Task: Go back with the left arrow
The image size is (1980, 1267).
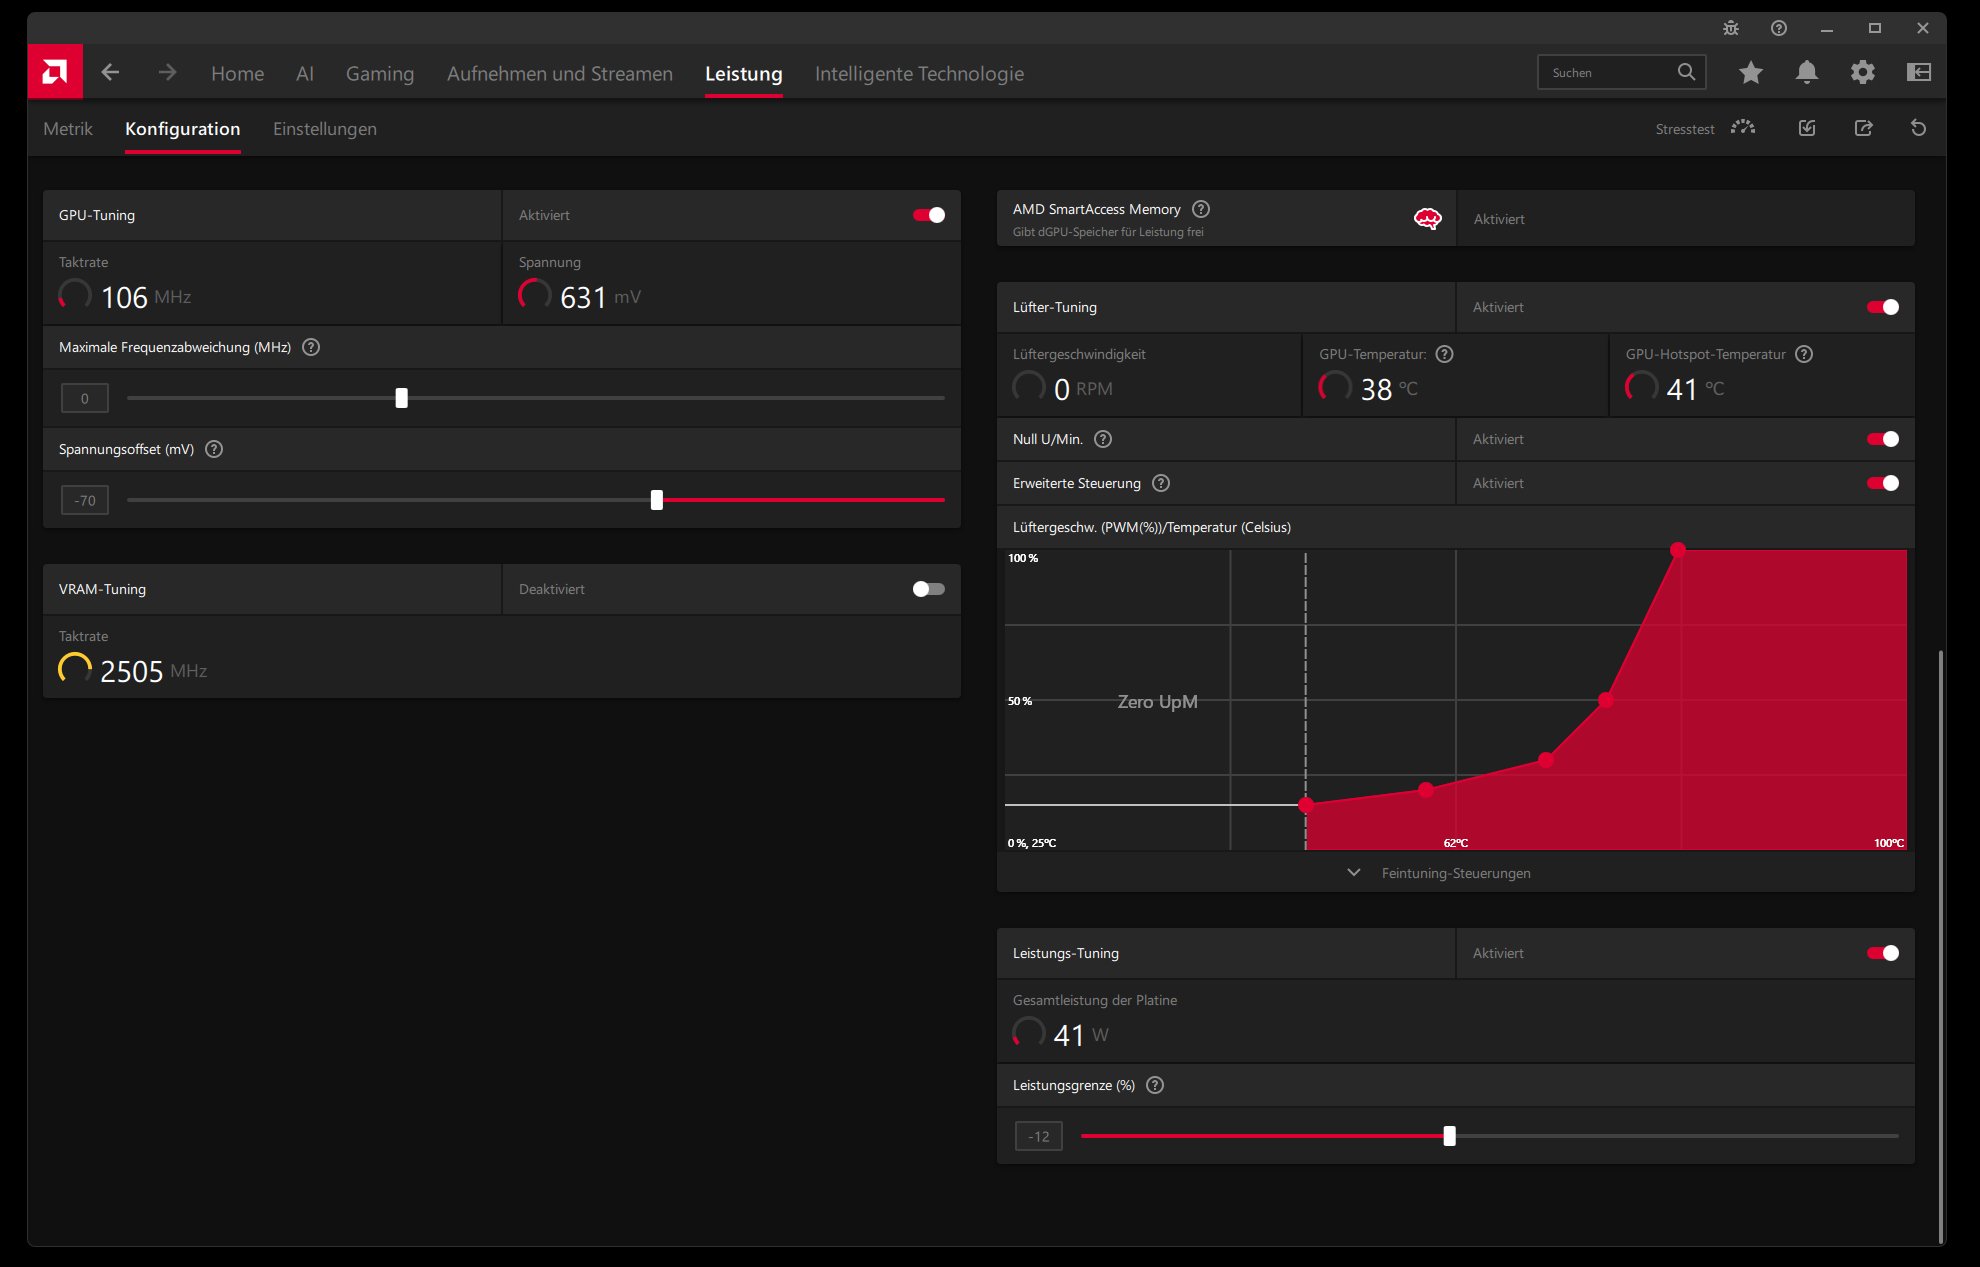Action: [110, 72]
